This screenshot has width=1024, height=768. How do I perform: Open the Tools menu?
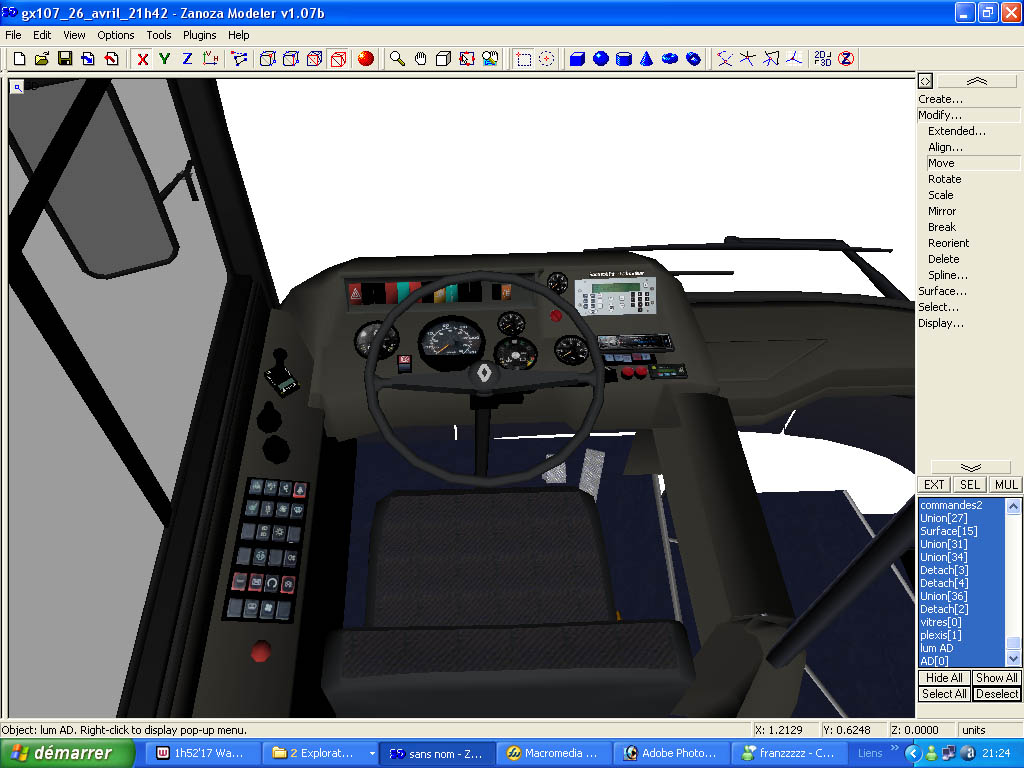click(x=159, y=35)
